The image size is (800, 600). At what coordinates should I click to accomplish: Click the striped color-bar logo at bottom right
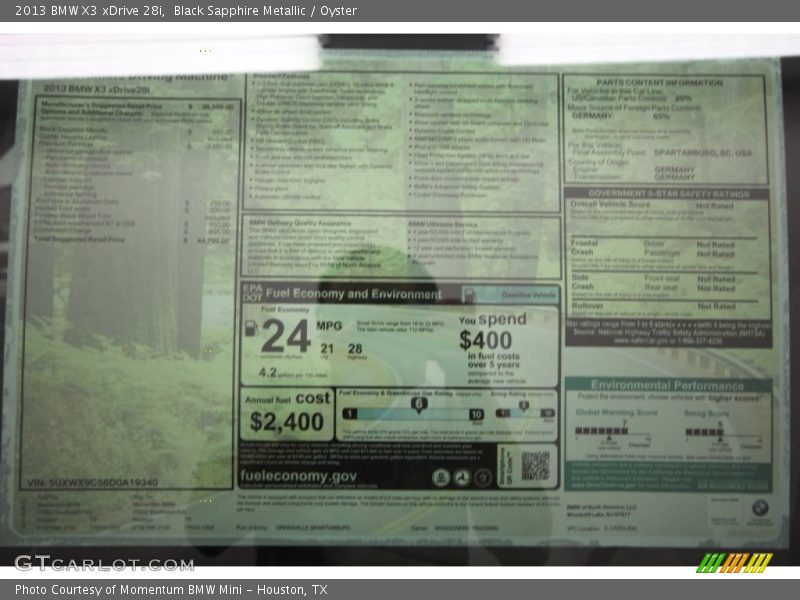[x=735, y=562]
